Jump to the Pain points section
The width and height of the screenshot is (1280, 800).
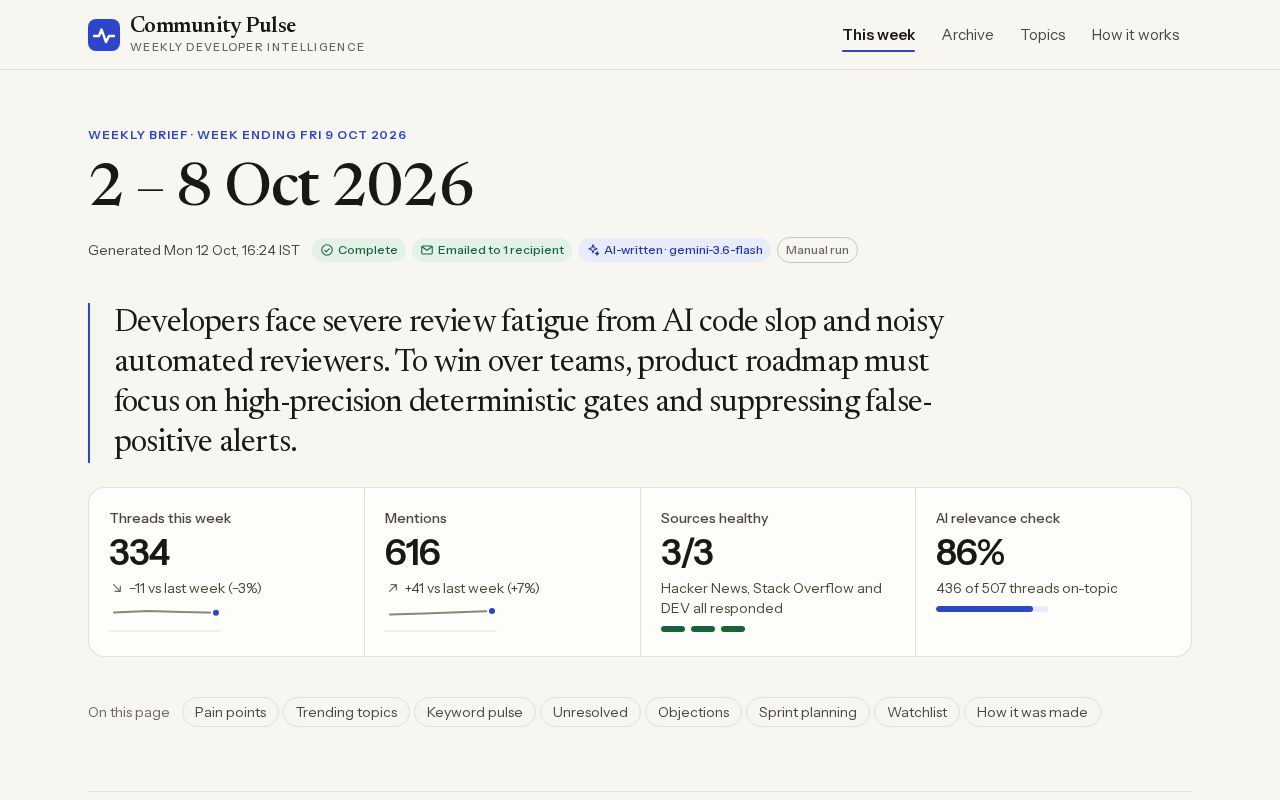coord(230,712)
